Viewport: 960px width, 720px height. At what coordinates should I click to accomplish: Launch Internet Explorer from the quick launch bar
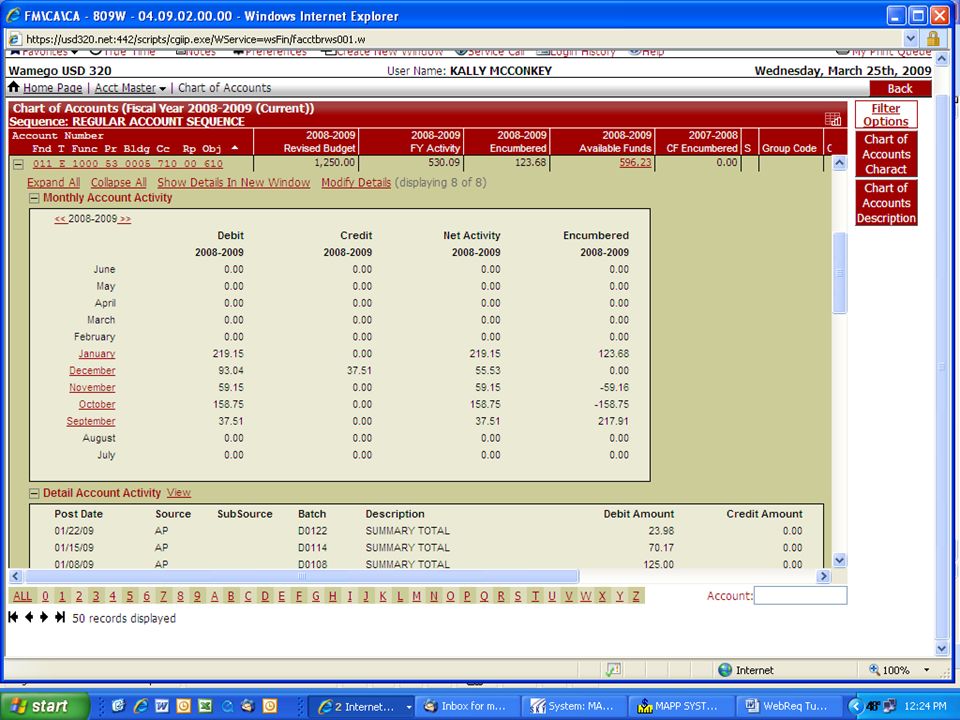click(x=140, y=706)
